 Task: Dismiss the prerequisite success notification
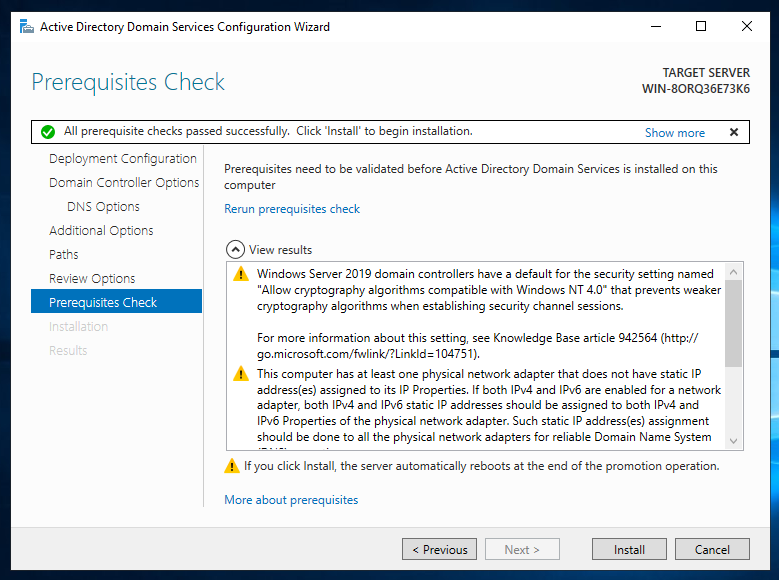pos(734,132)
